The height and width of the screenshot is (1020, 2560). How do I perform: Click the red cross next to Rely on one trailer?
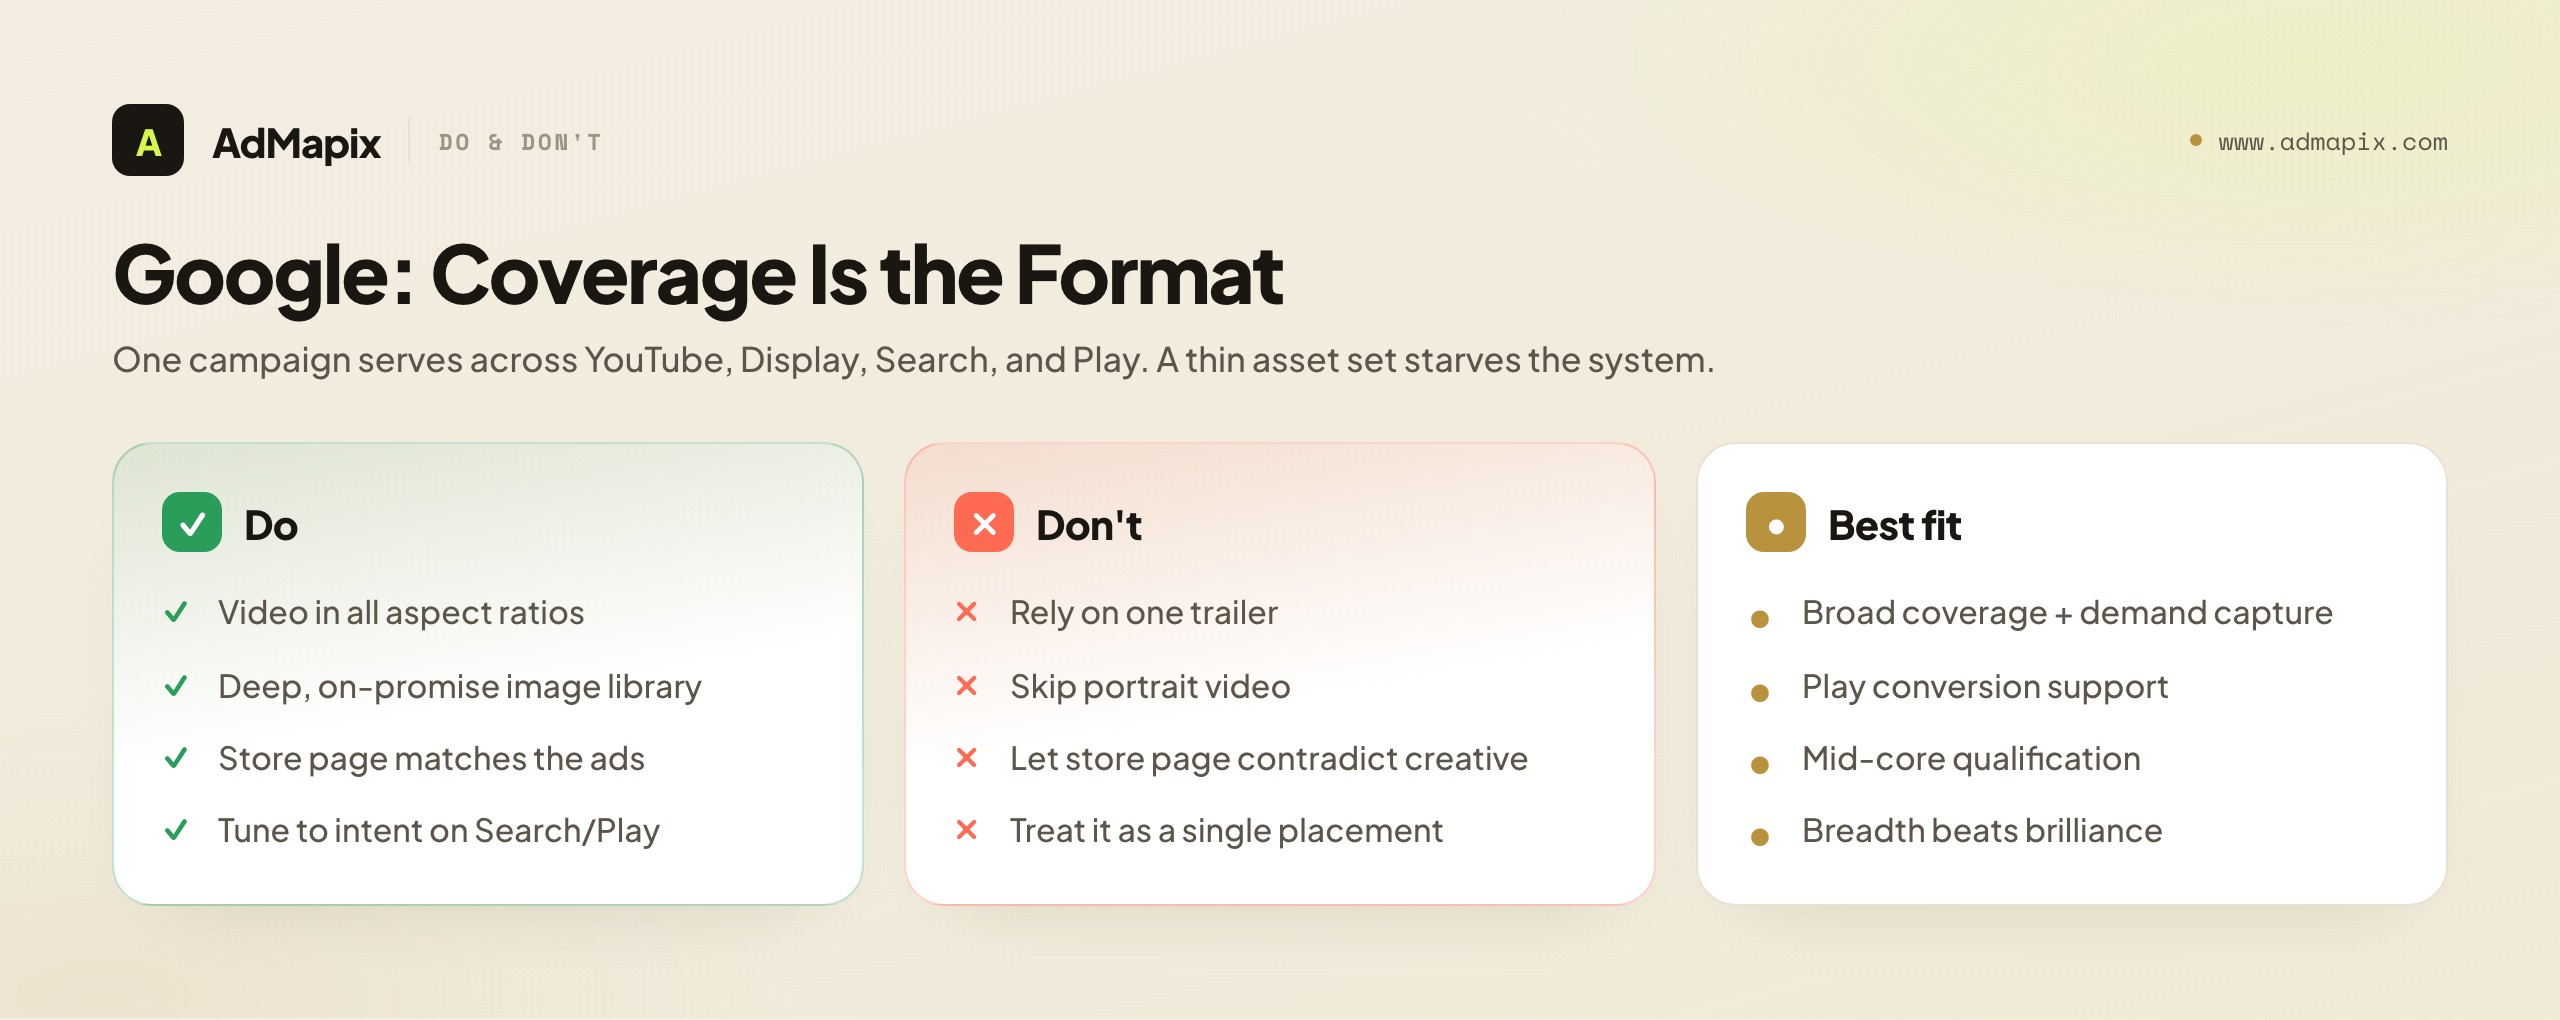point(967,611)
